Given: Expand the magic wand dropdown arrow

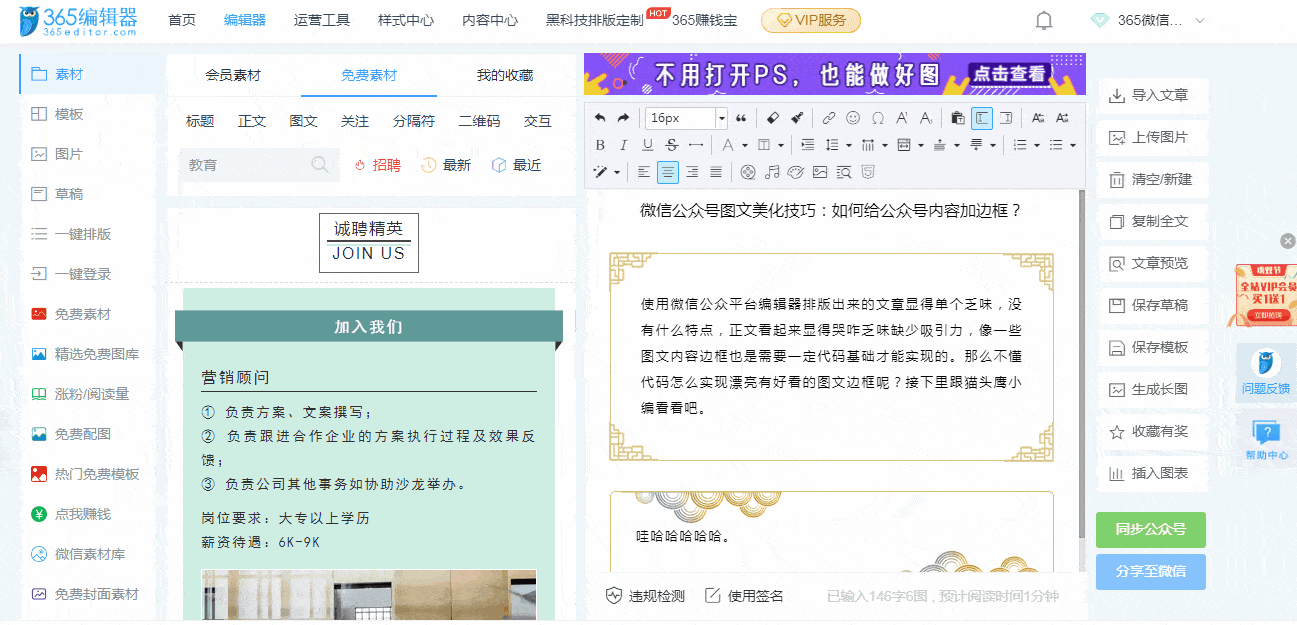Looking at the screenshot, I should pos(617,172).
